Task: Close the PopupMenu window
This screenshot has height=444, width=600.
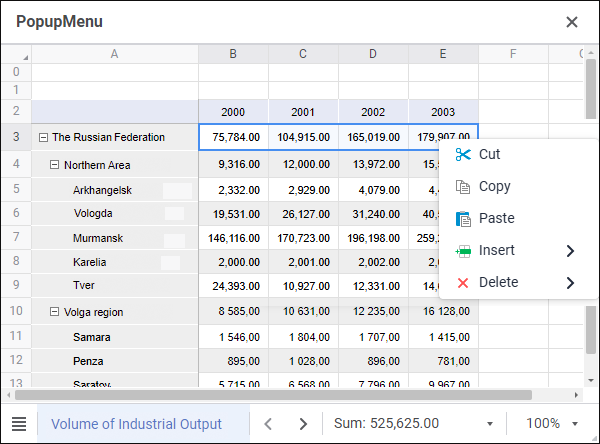Action: (x=572, y=21)
